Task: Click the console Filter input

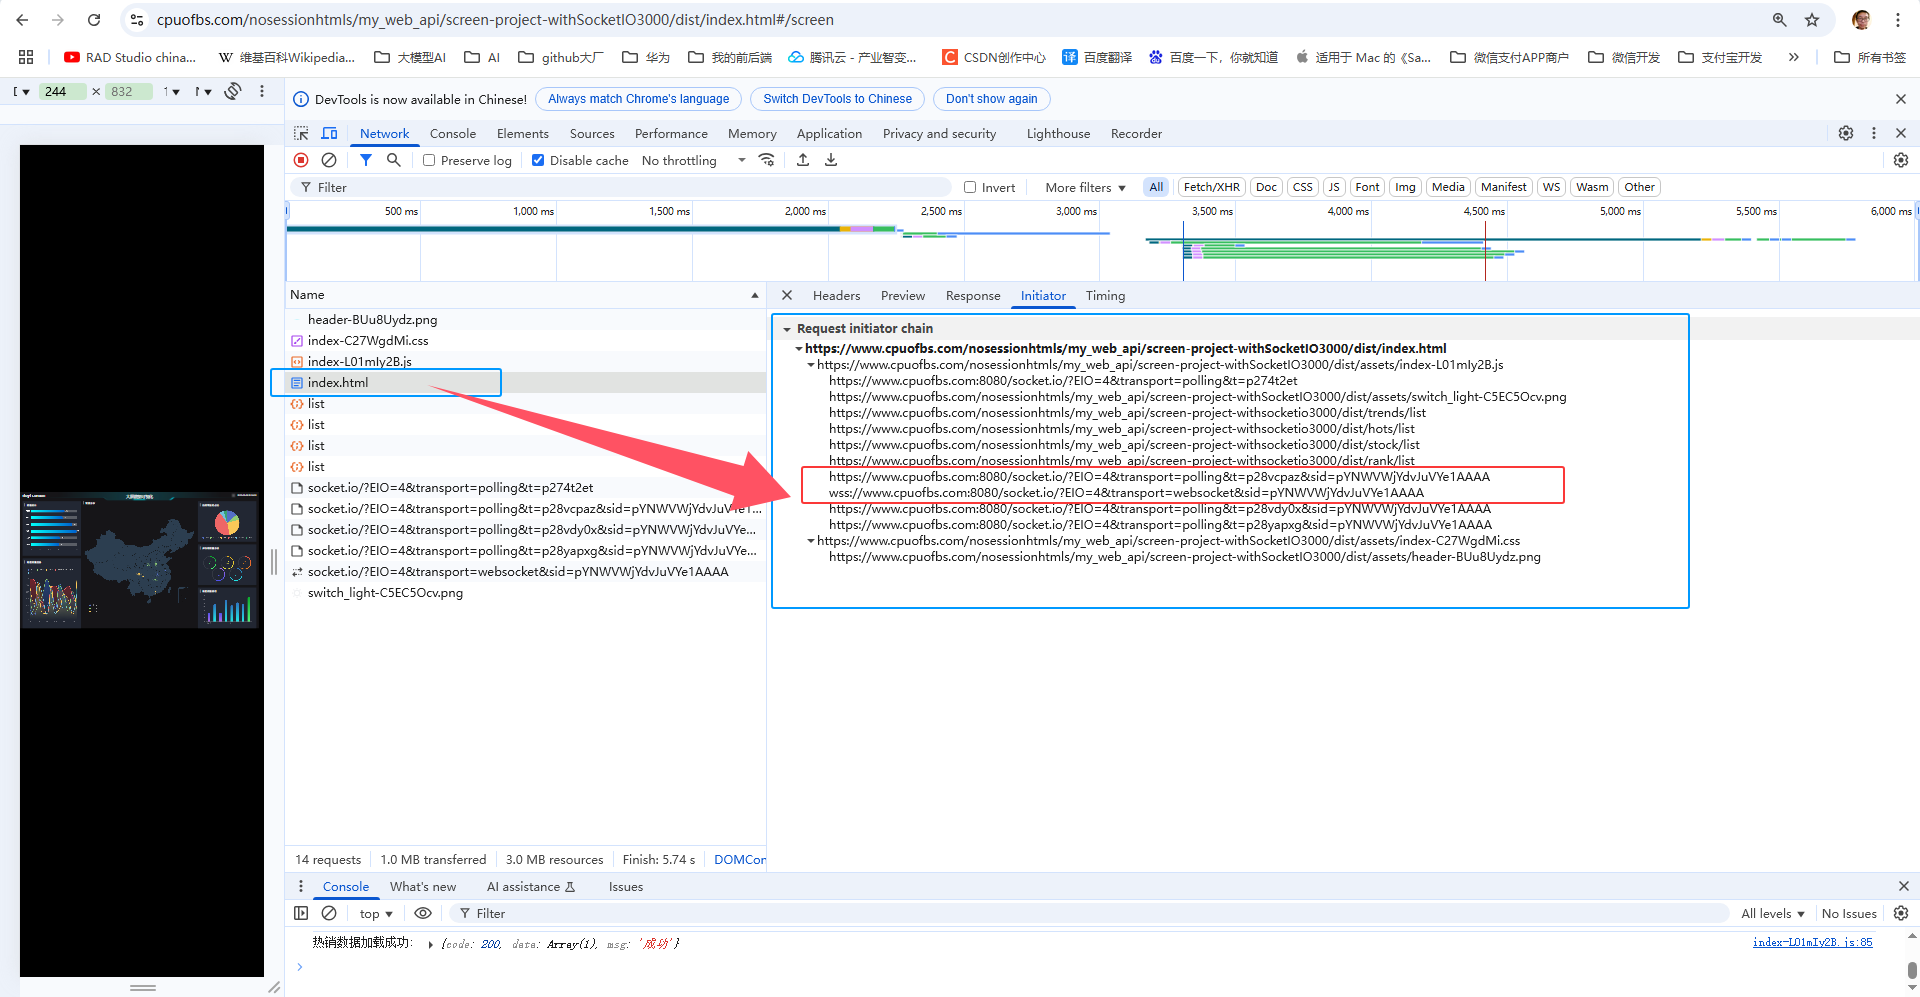Action: (x=1090, y=913)
